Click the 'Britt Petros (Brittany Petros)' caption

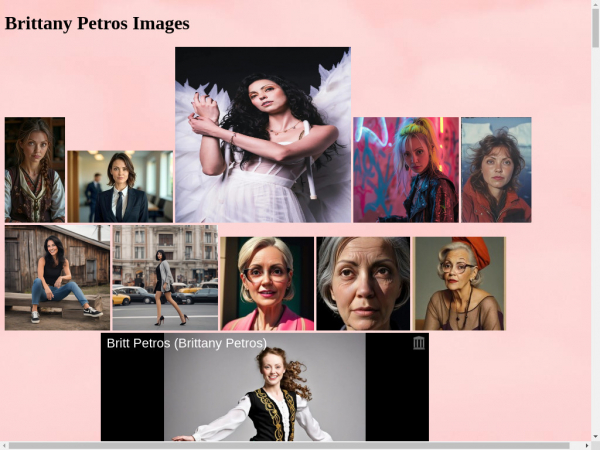click(x=187, y=343)
